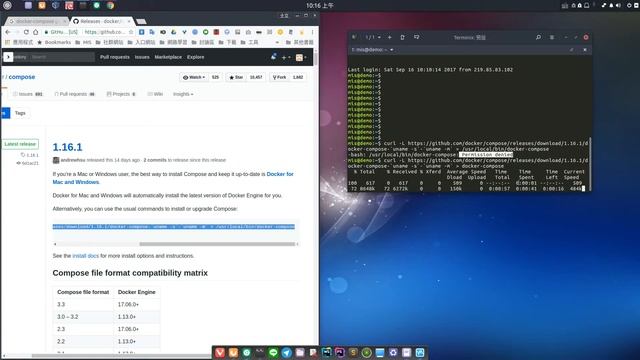Open the Wiki tab
The width and height of the screenshot is (640, 360).
pos(155,94)
